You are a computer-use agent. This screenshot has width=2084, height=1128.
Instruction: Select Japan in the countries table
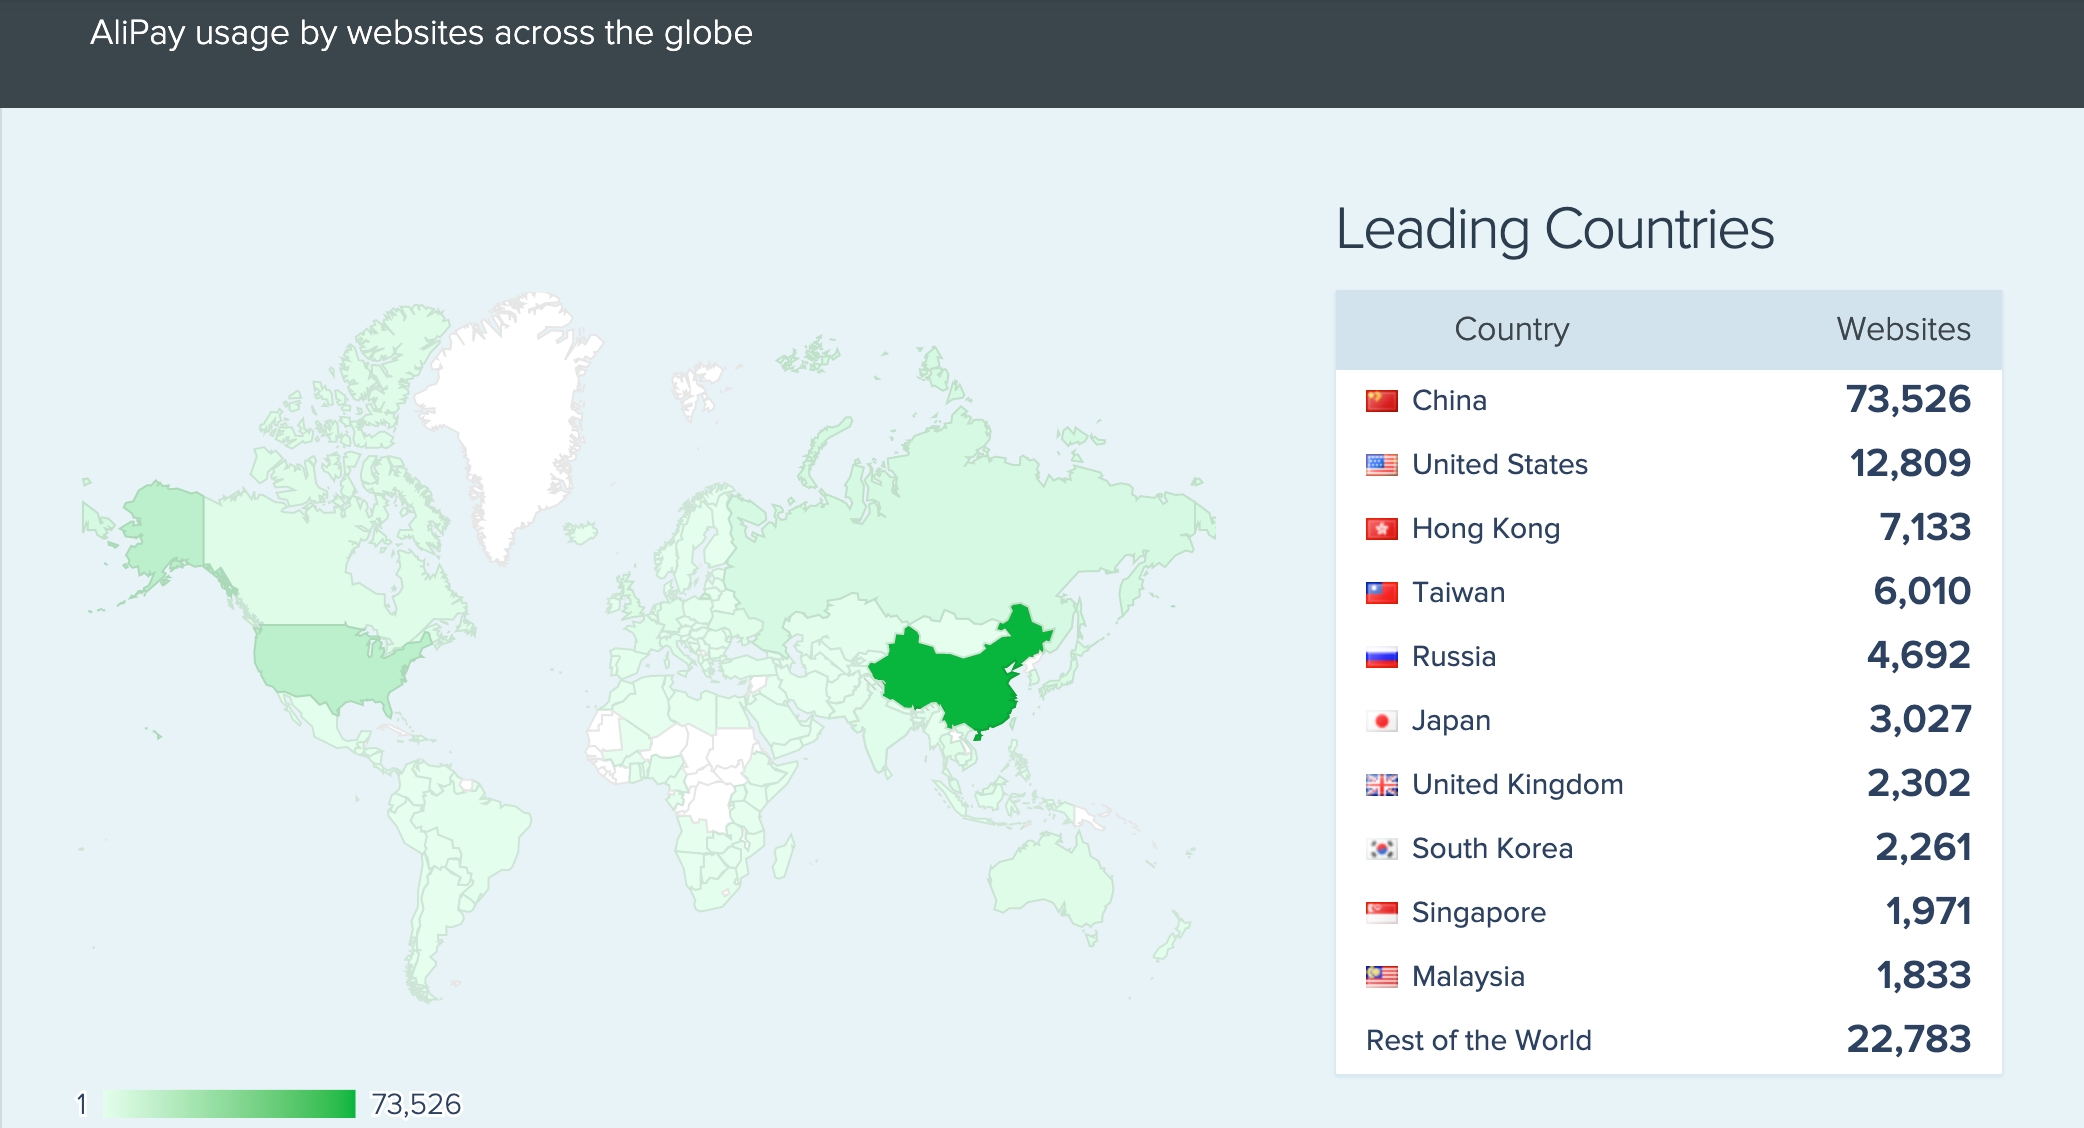click(1451, 721)
